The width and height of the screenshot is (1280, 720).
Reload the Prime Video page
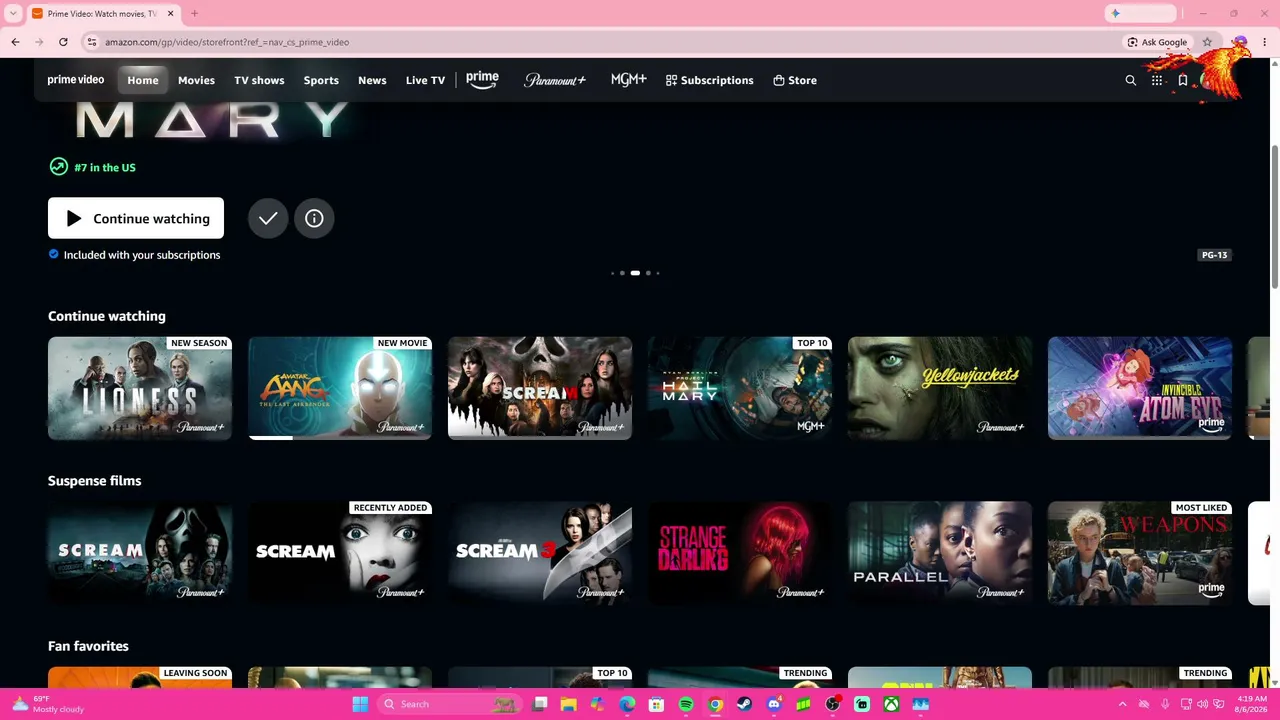tap(63, 42)
